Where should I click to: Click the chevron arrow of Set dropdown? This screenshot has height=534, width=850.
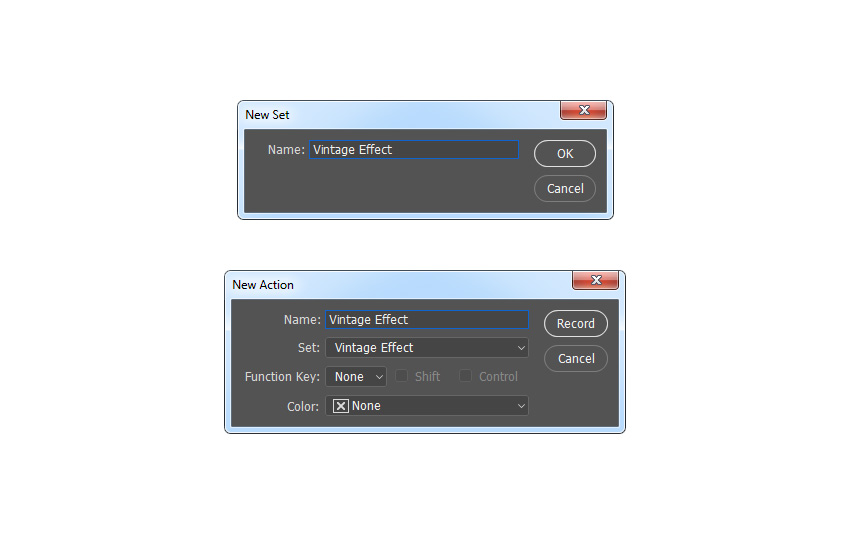(x=521, y=348)
